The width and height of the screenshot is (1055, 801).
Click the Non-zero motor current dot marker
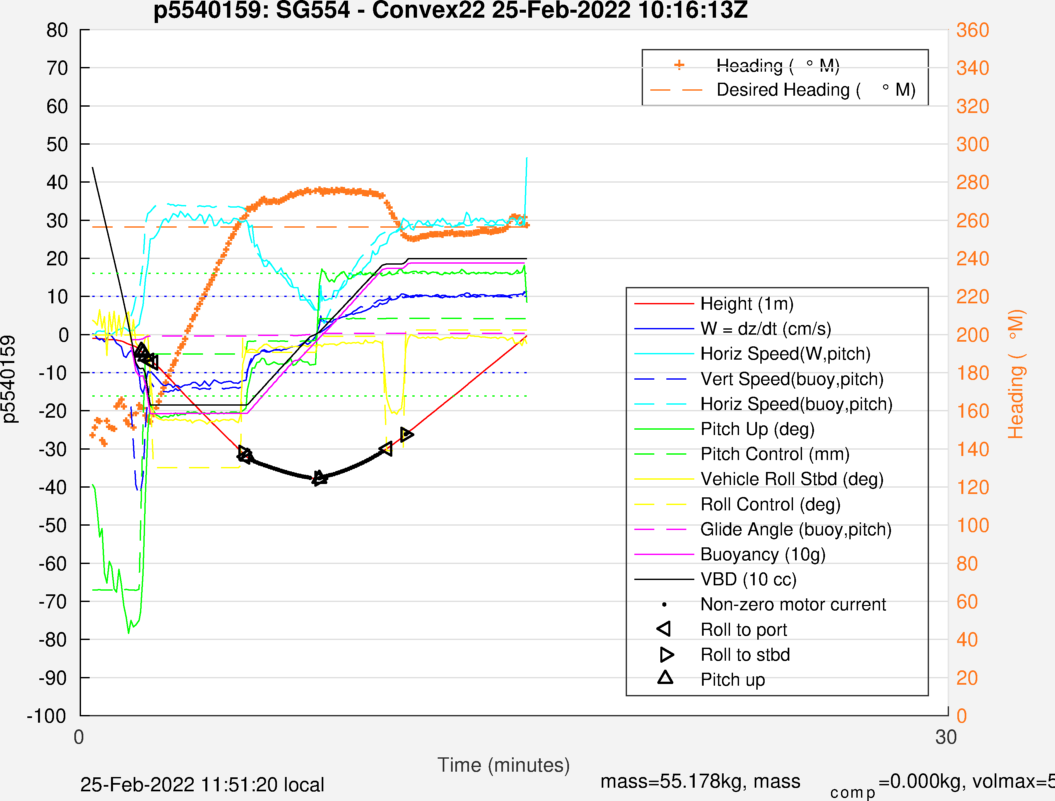click(x=664, y=604)
